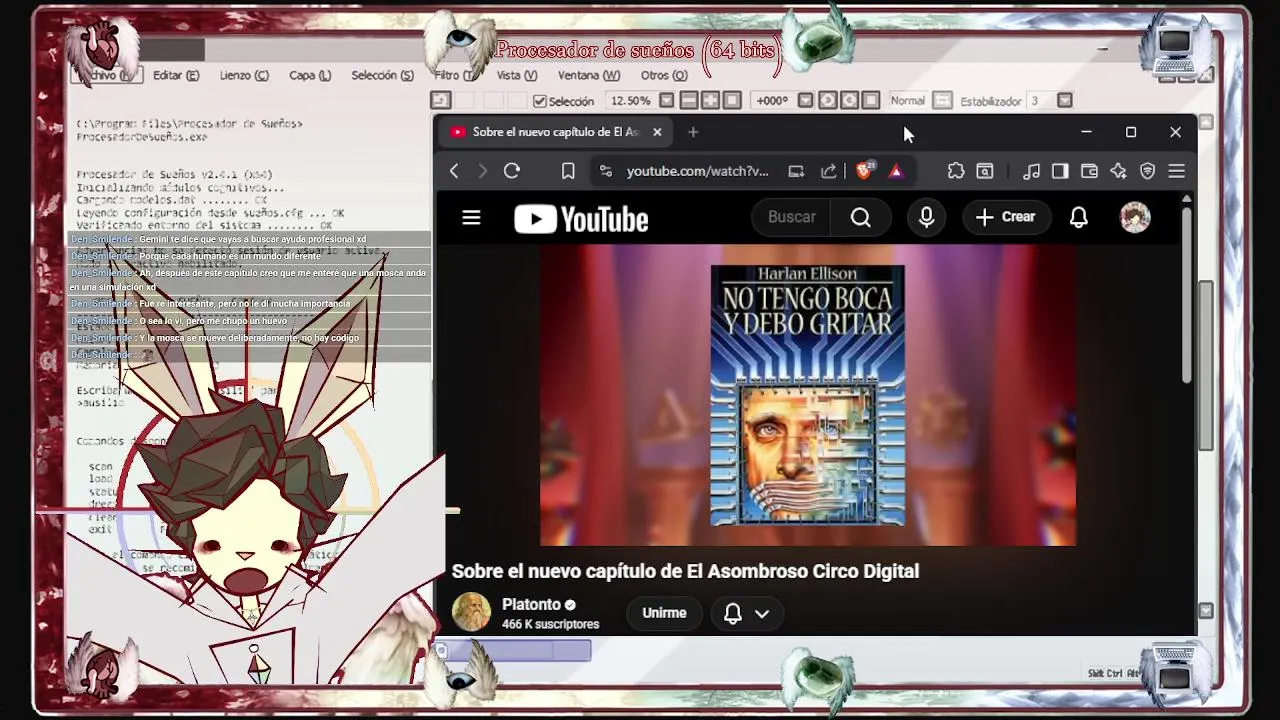Open the Selección menu
1280x720 pixels.
pos(382,75)
